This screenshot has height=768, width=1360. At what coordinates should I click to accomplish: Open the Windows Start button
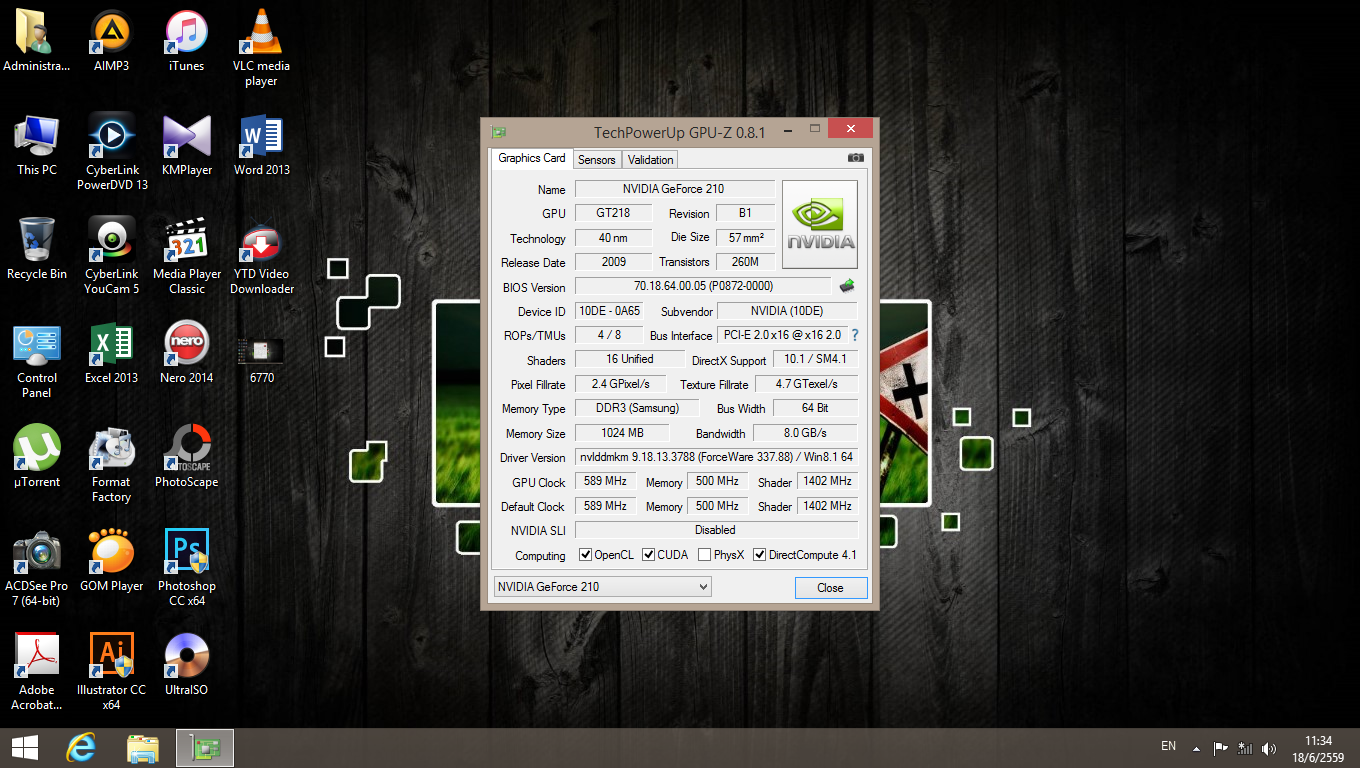pyautogui.click(x=25, y=748)
